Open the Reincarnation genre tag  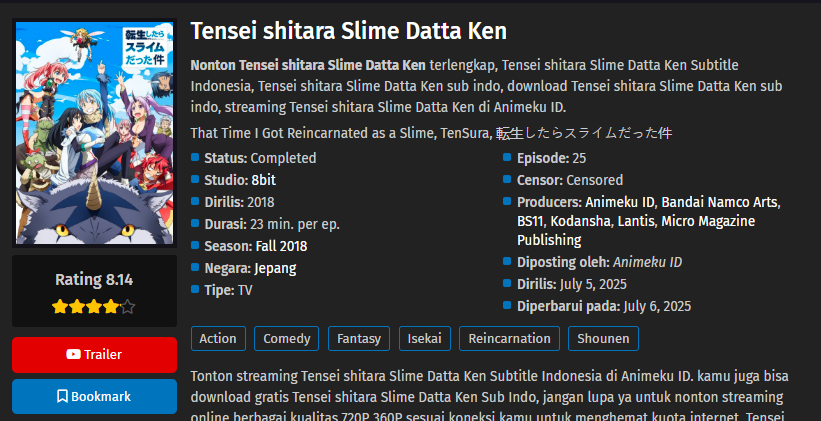point(509,339)
